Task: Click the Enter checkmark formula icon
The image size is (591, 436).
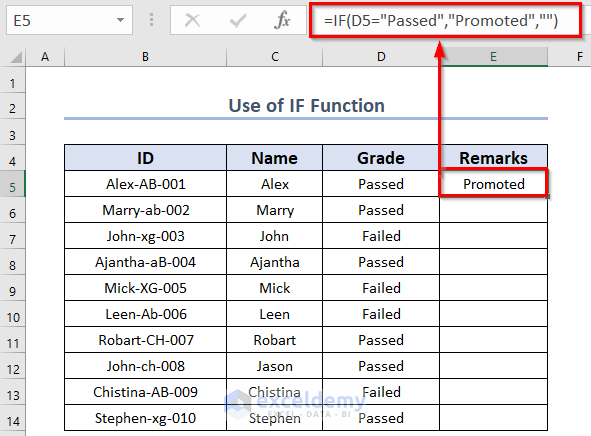Action: tap(238, 20)
